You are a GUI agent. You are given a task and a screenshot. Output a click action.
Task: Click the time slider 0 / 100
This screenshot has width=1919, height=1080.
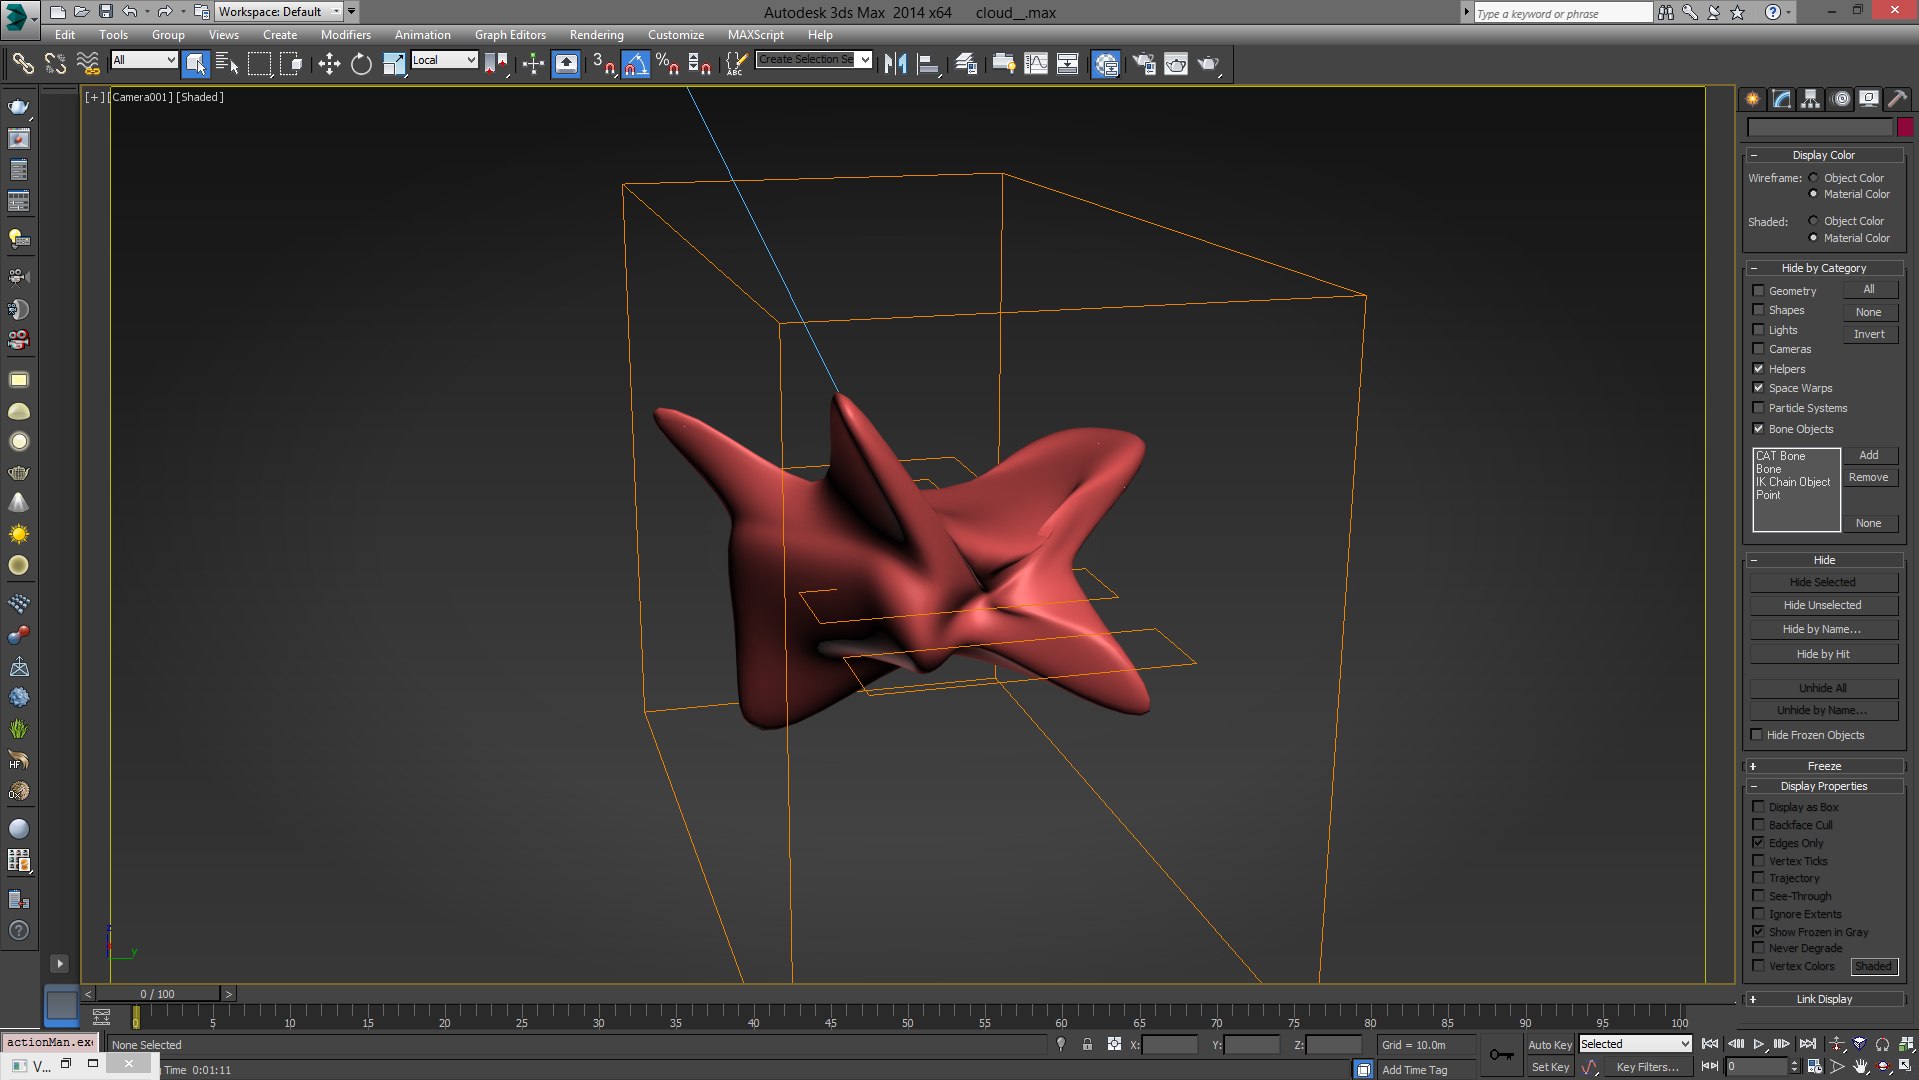point(158,994)
